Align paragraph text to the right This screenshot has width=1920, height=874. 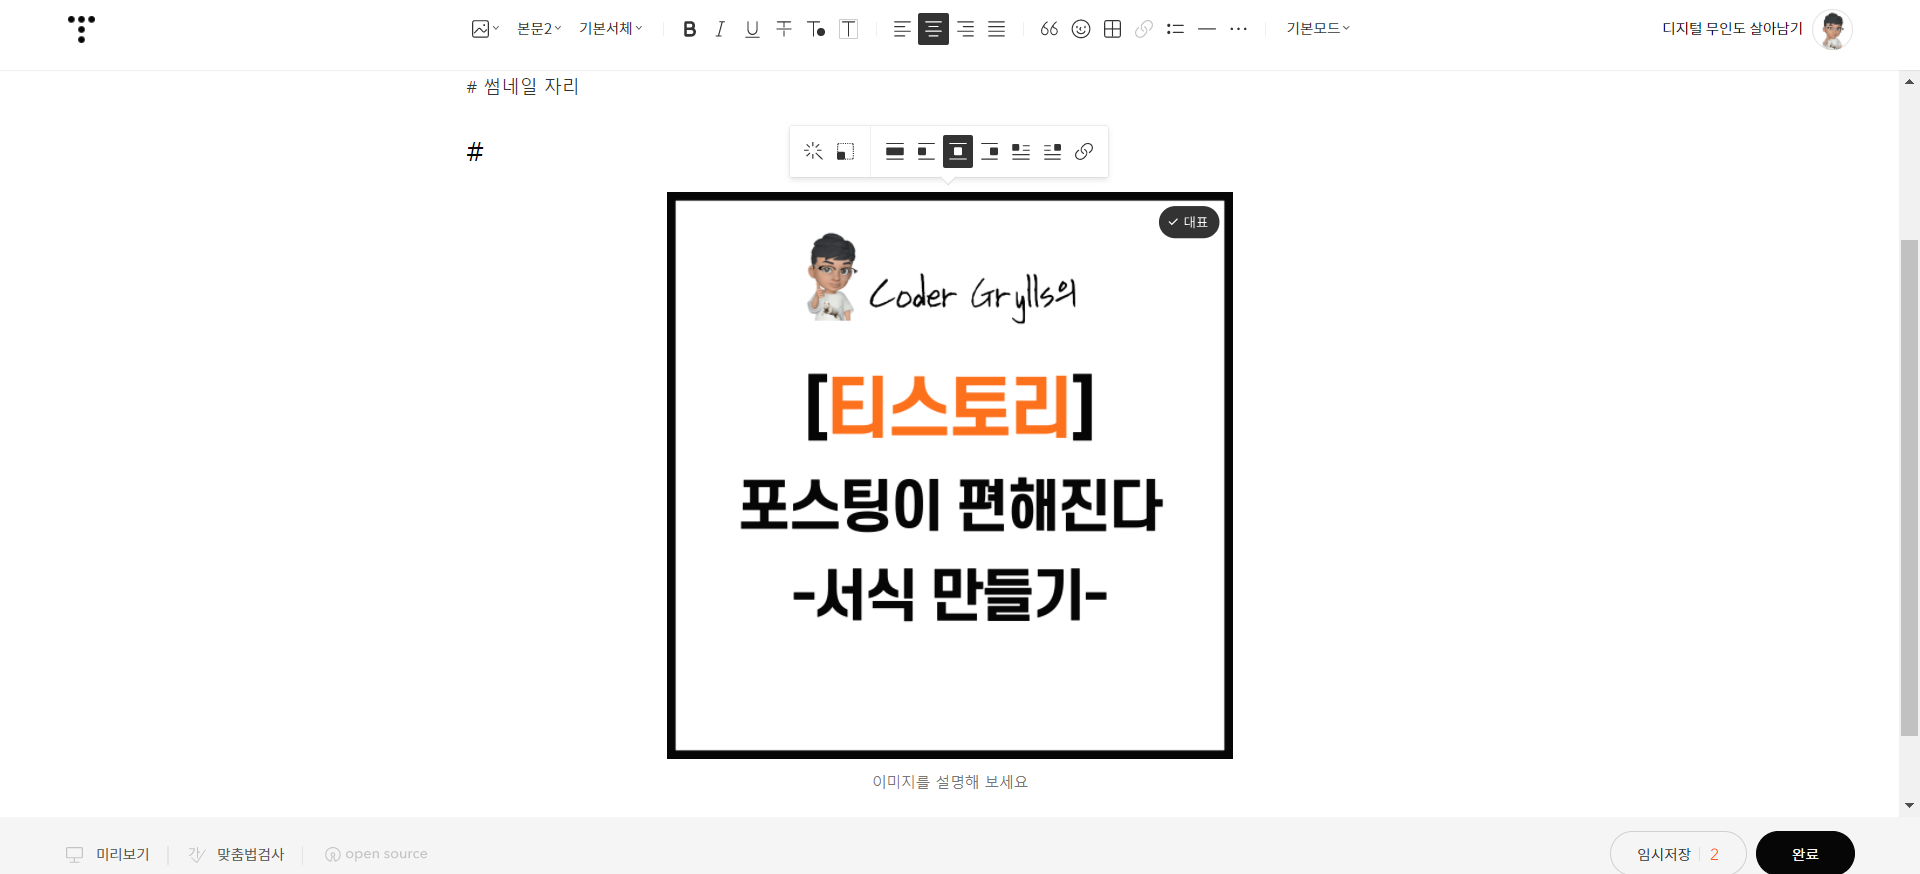pos(965,29)
